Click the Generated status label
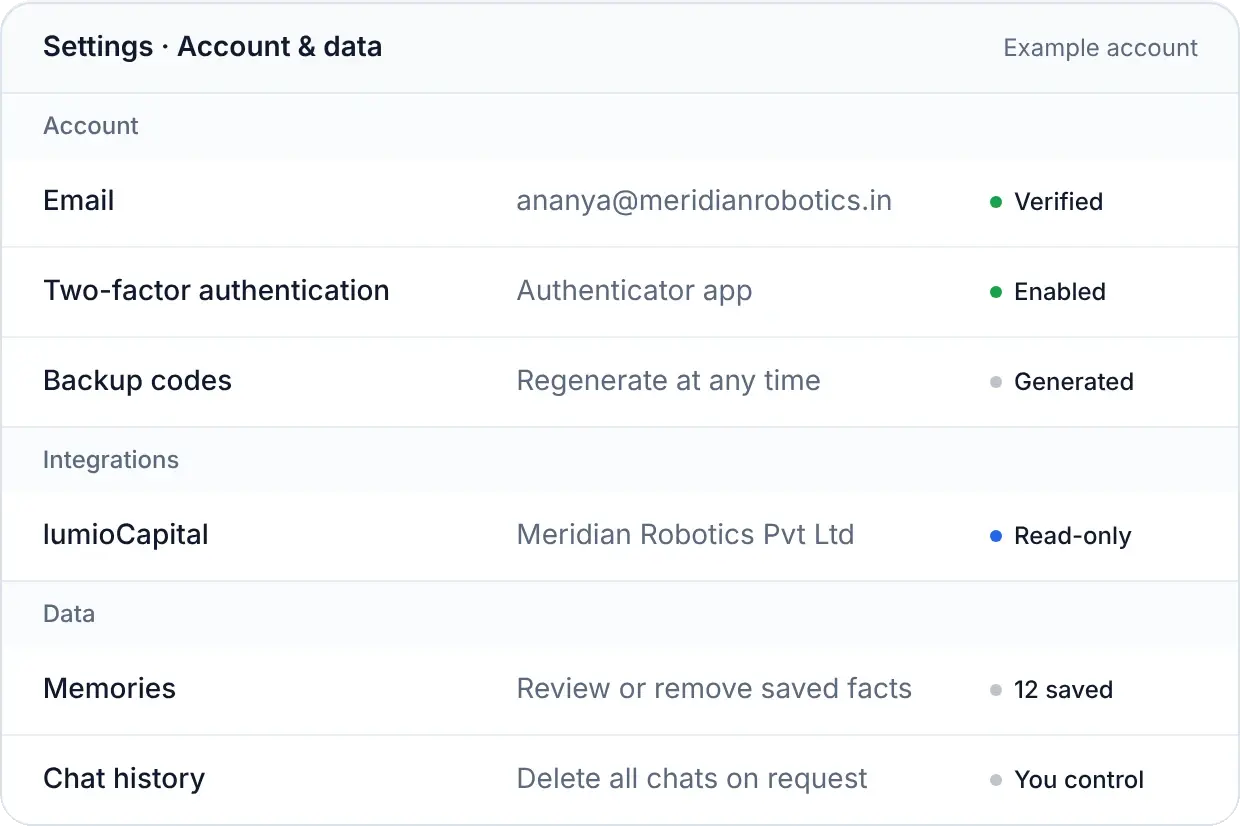 pyautogui.click(x=1074, y=382)
